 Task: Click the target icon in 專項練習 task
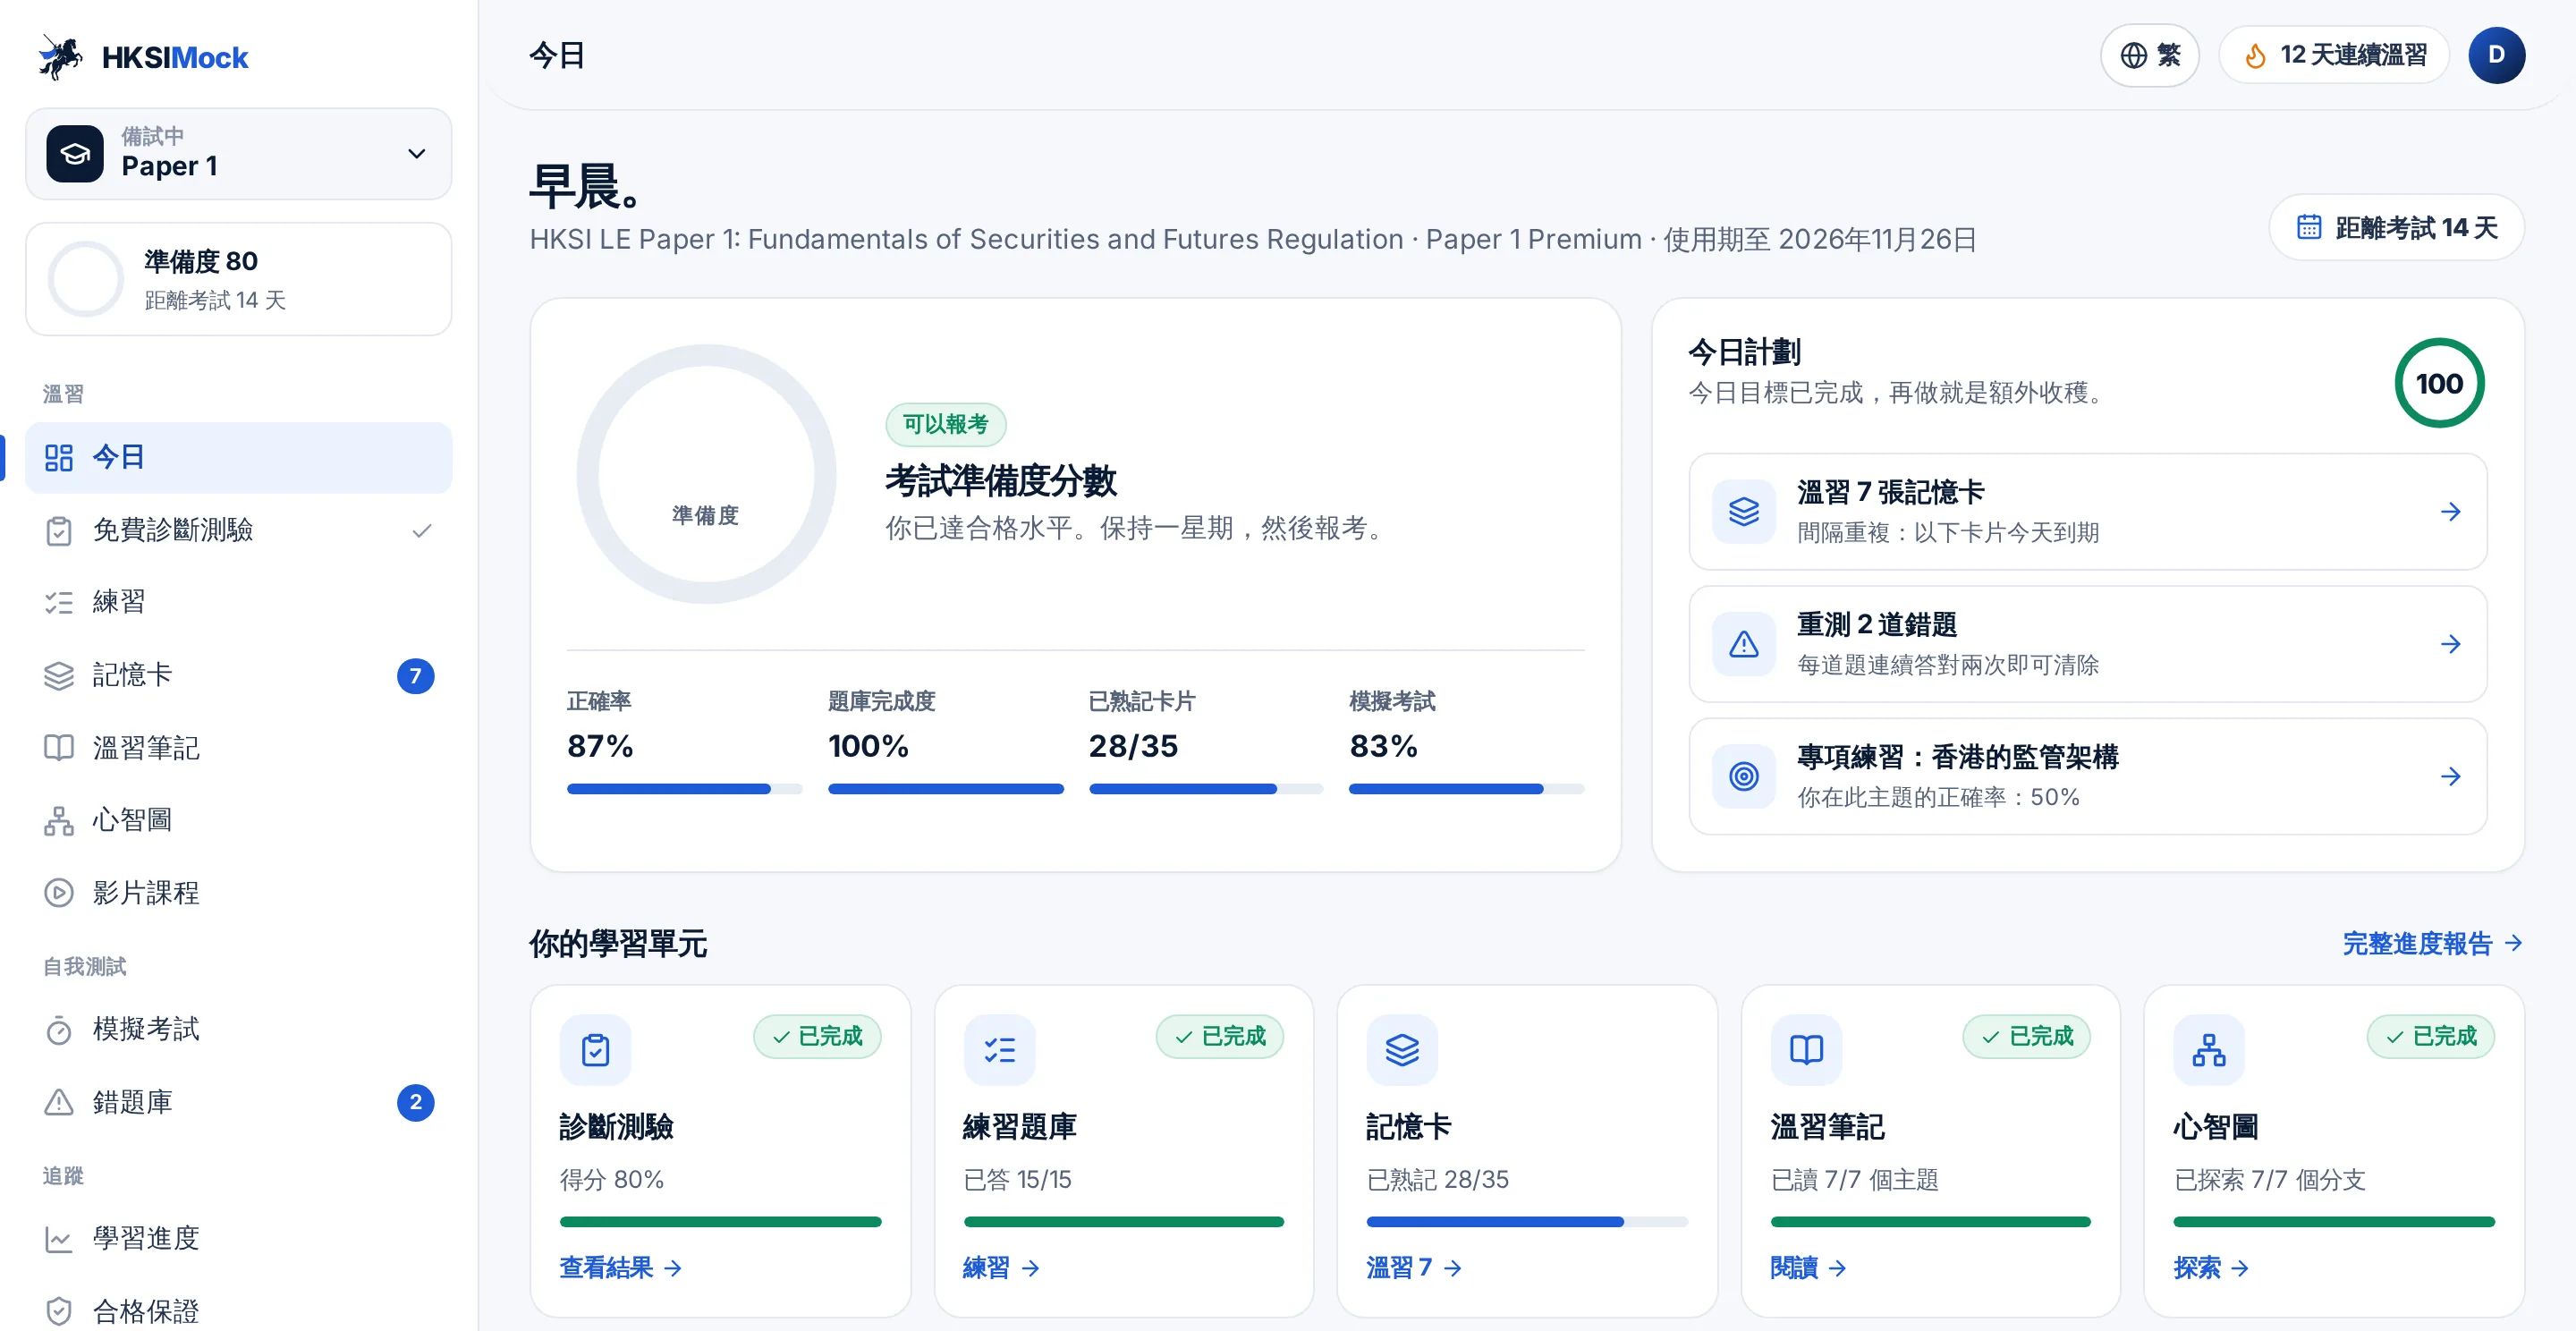pyautogui.click(x=1744, y=777)
